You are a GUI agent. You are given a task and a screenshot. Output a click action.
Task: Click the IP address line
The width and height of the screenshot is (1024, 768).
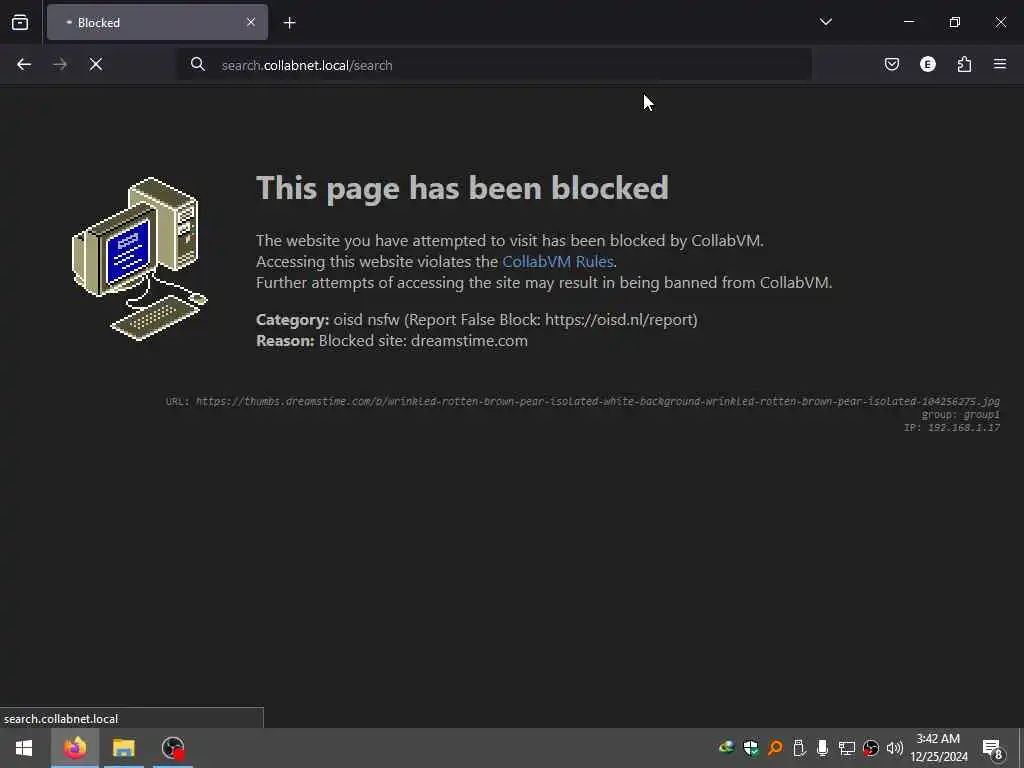952,427
